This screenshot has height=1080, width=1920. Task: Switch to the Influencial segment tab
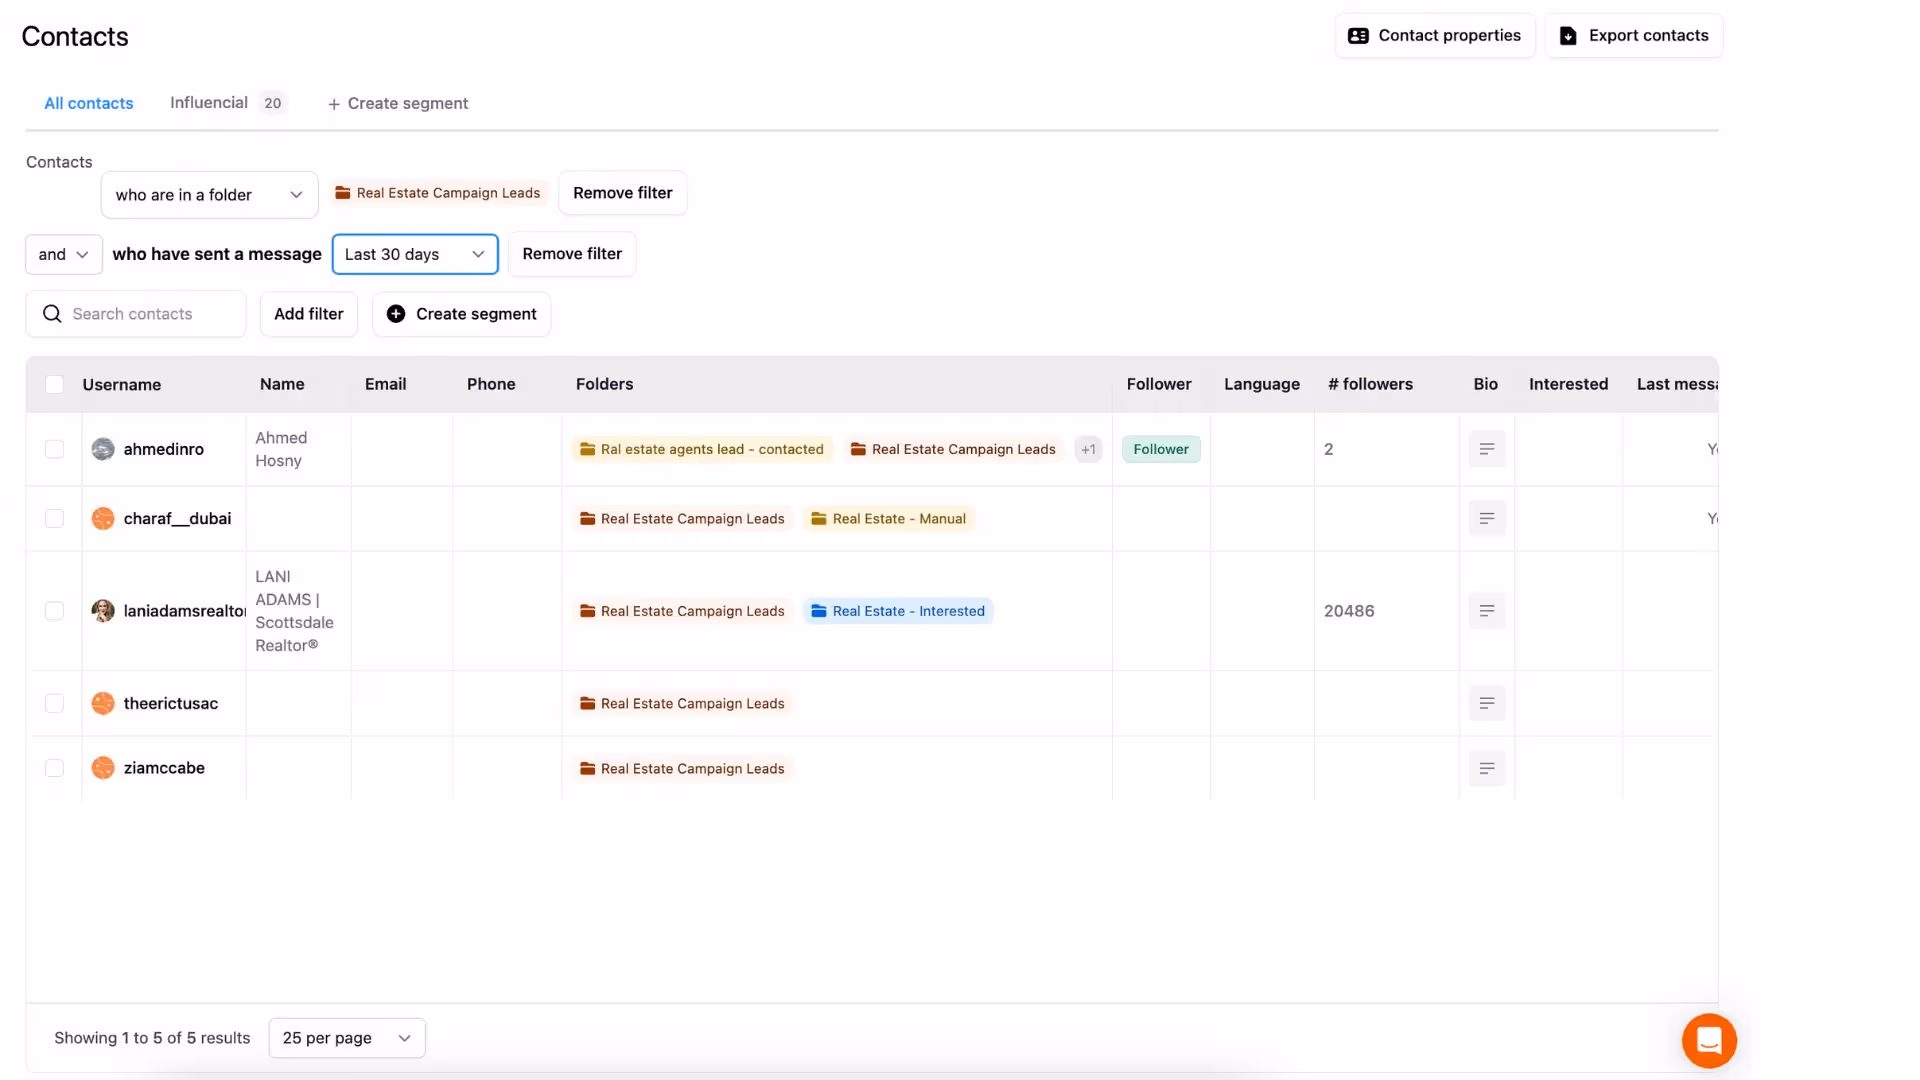(208, 103)
